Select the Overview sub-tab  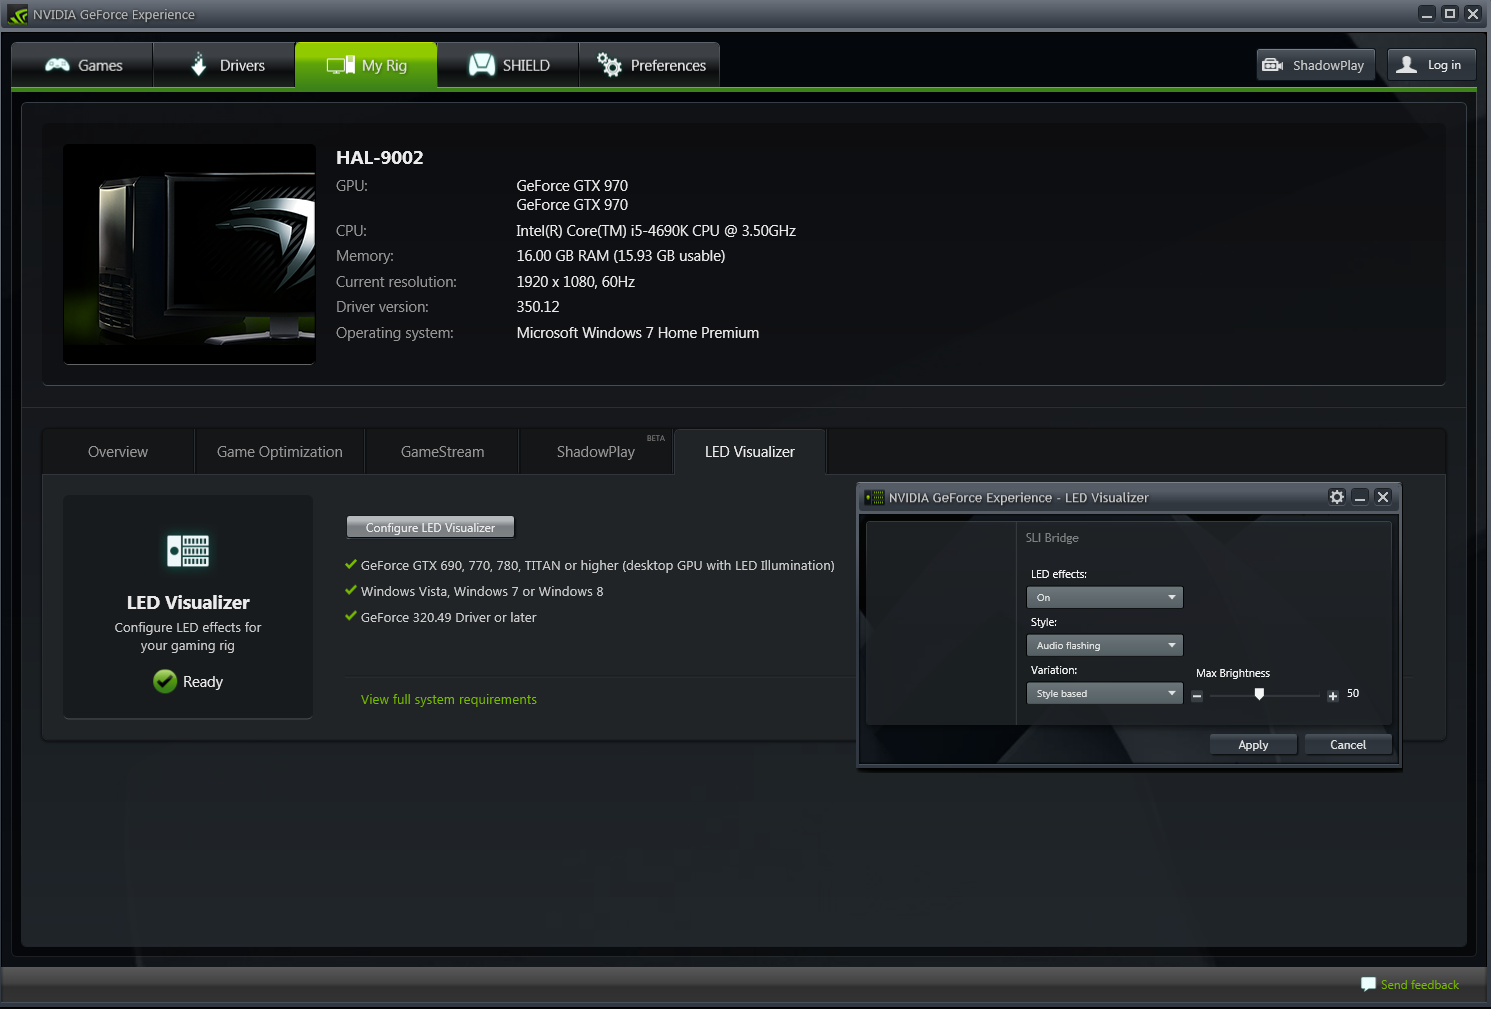click(x=118, y=452)
